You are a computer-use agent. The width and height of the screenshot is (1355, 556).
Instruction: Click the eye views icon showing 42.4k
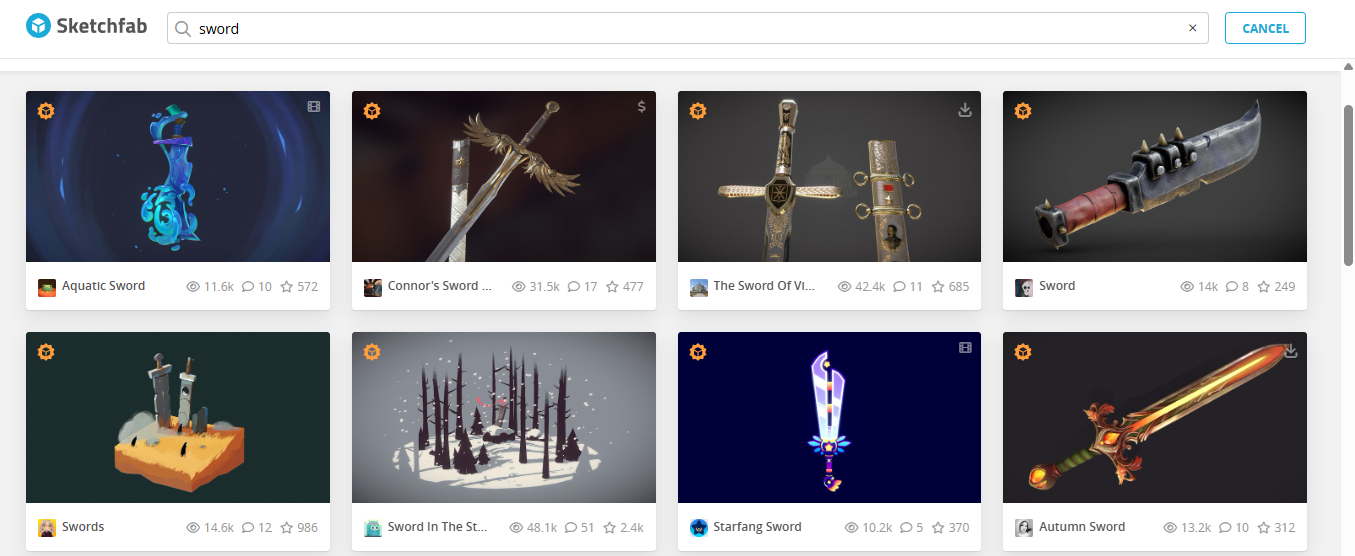tap(844, 287)
